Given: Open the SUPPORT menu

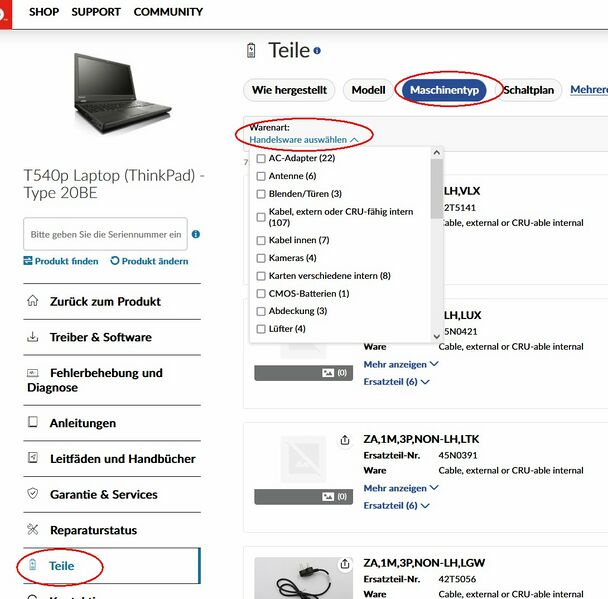Looking at the screenshot, I should tap(96, 12).
